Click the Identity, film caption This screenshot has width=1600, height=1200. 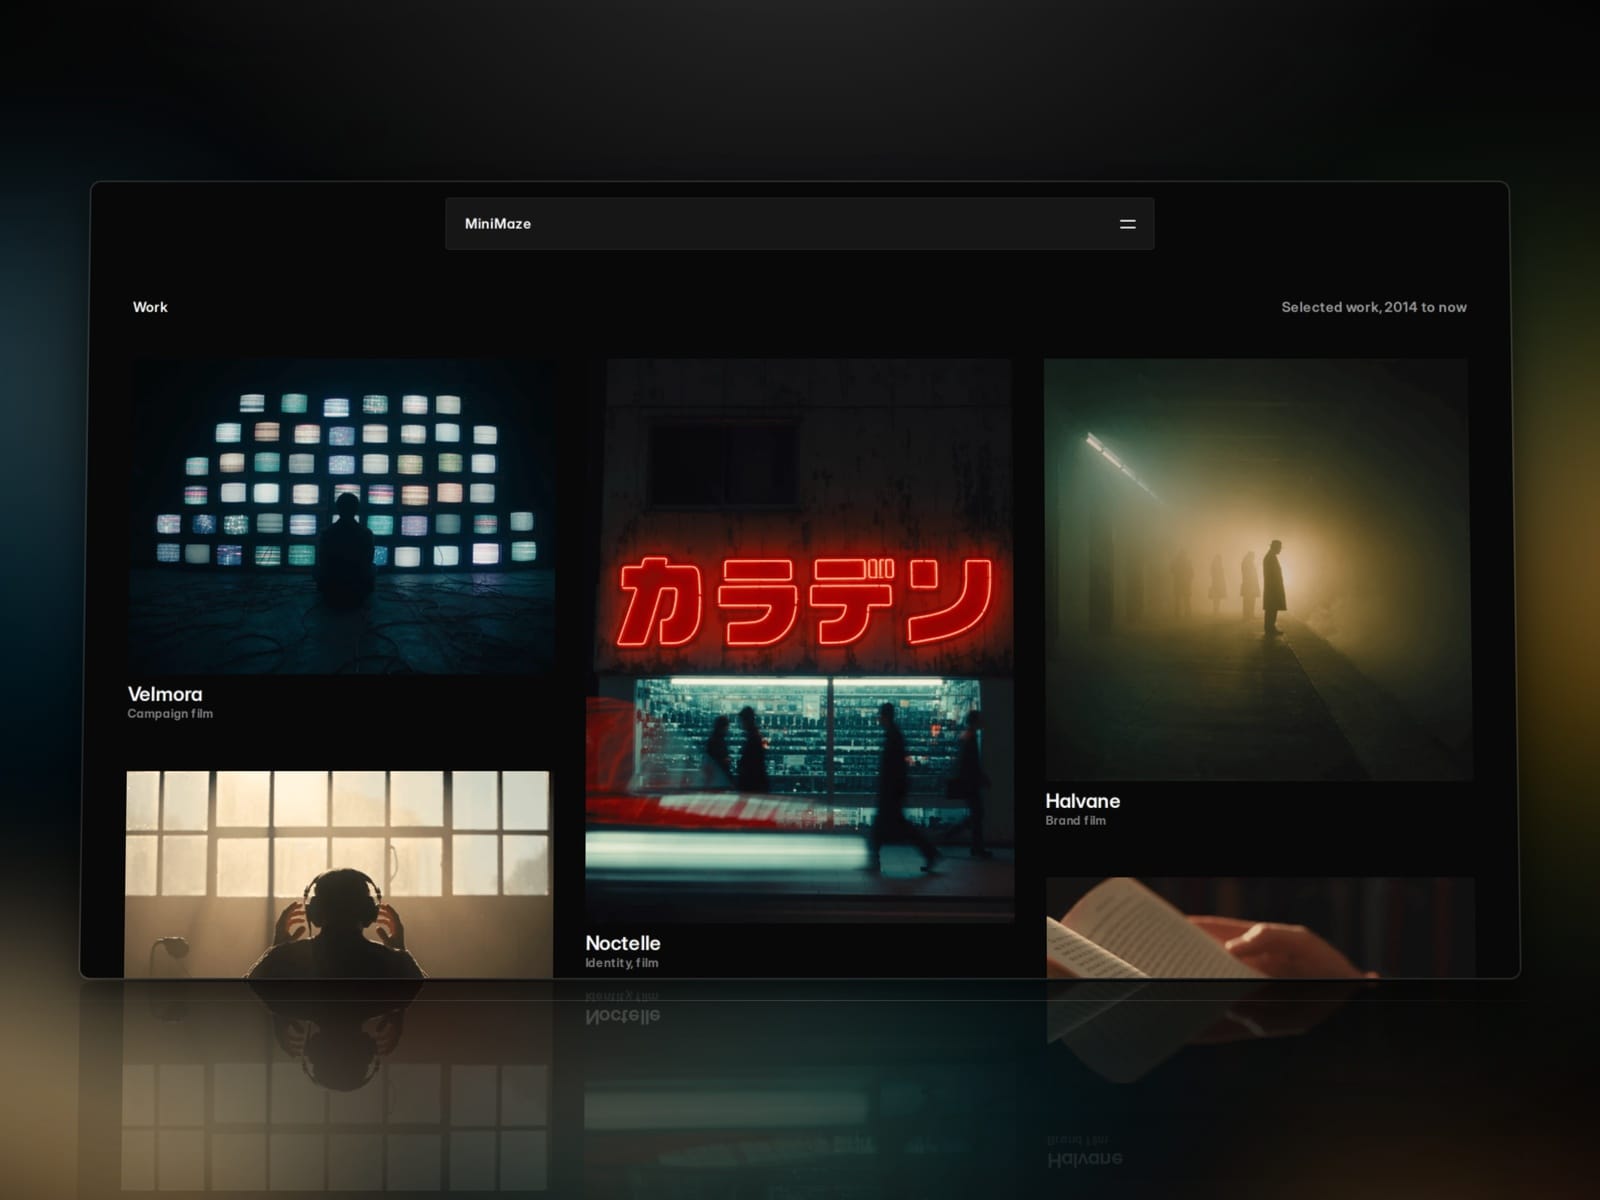(622, 963)
